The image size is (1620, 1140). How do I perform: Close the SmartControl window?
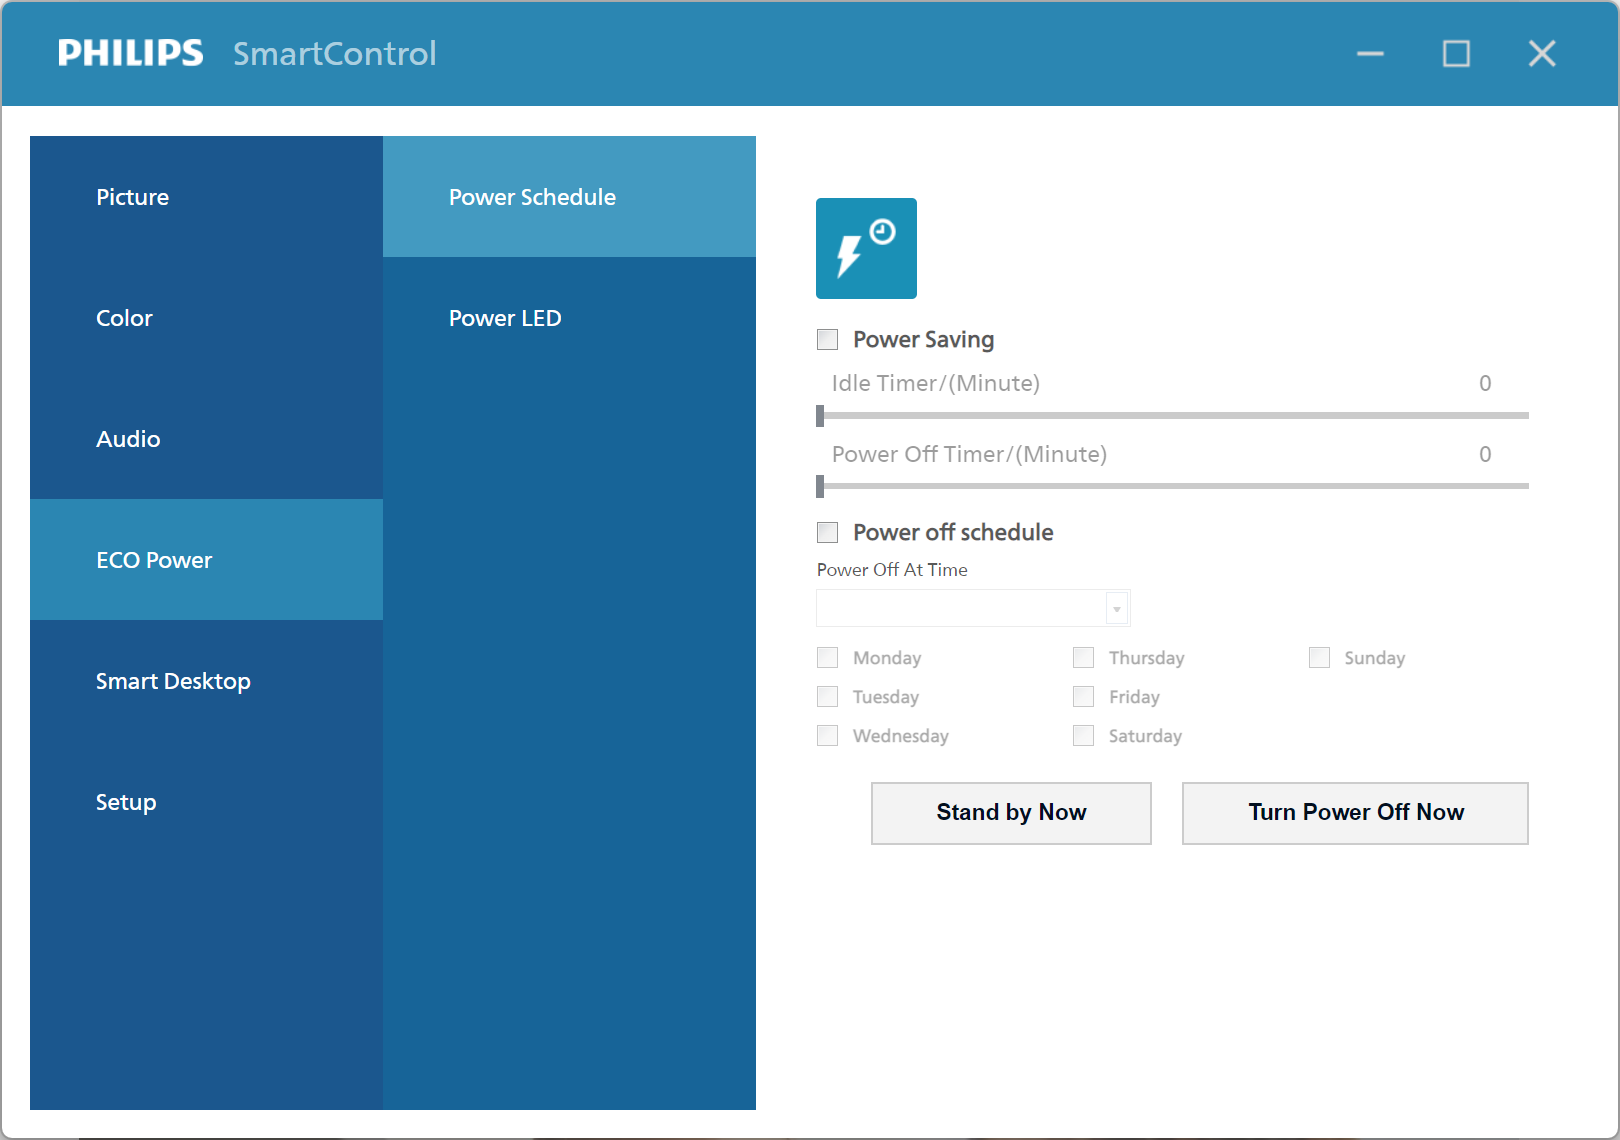[1542, 53]
